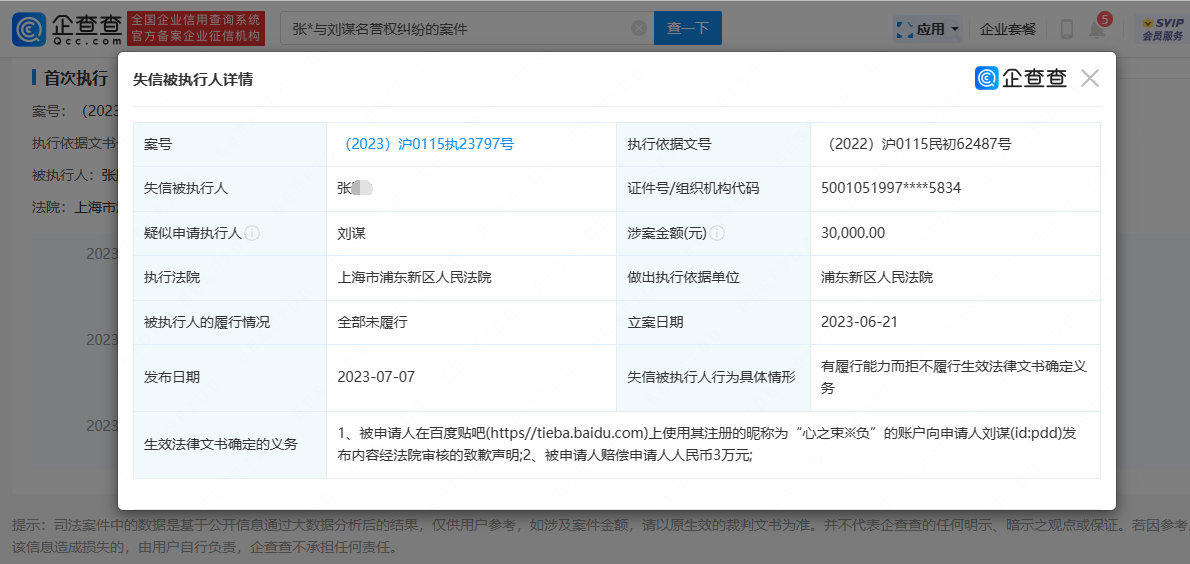The width and height of the screenshot is (1190, 564).
Task: Click the 失信被执行人详情 dialog title
Action: pos(193,80)
